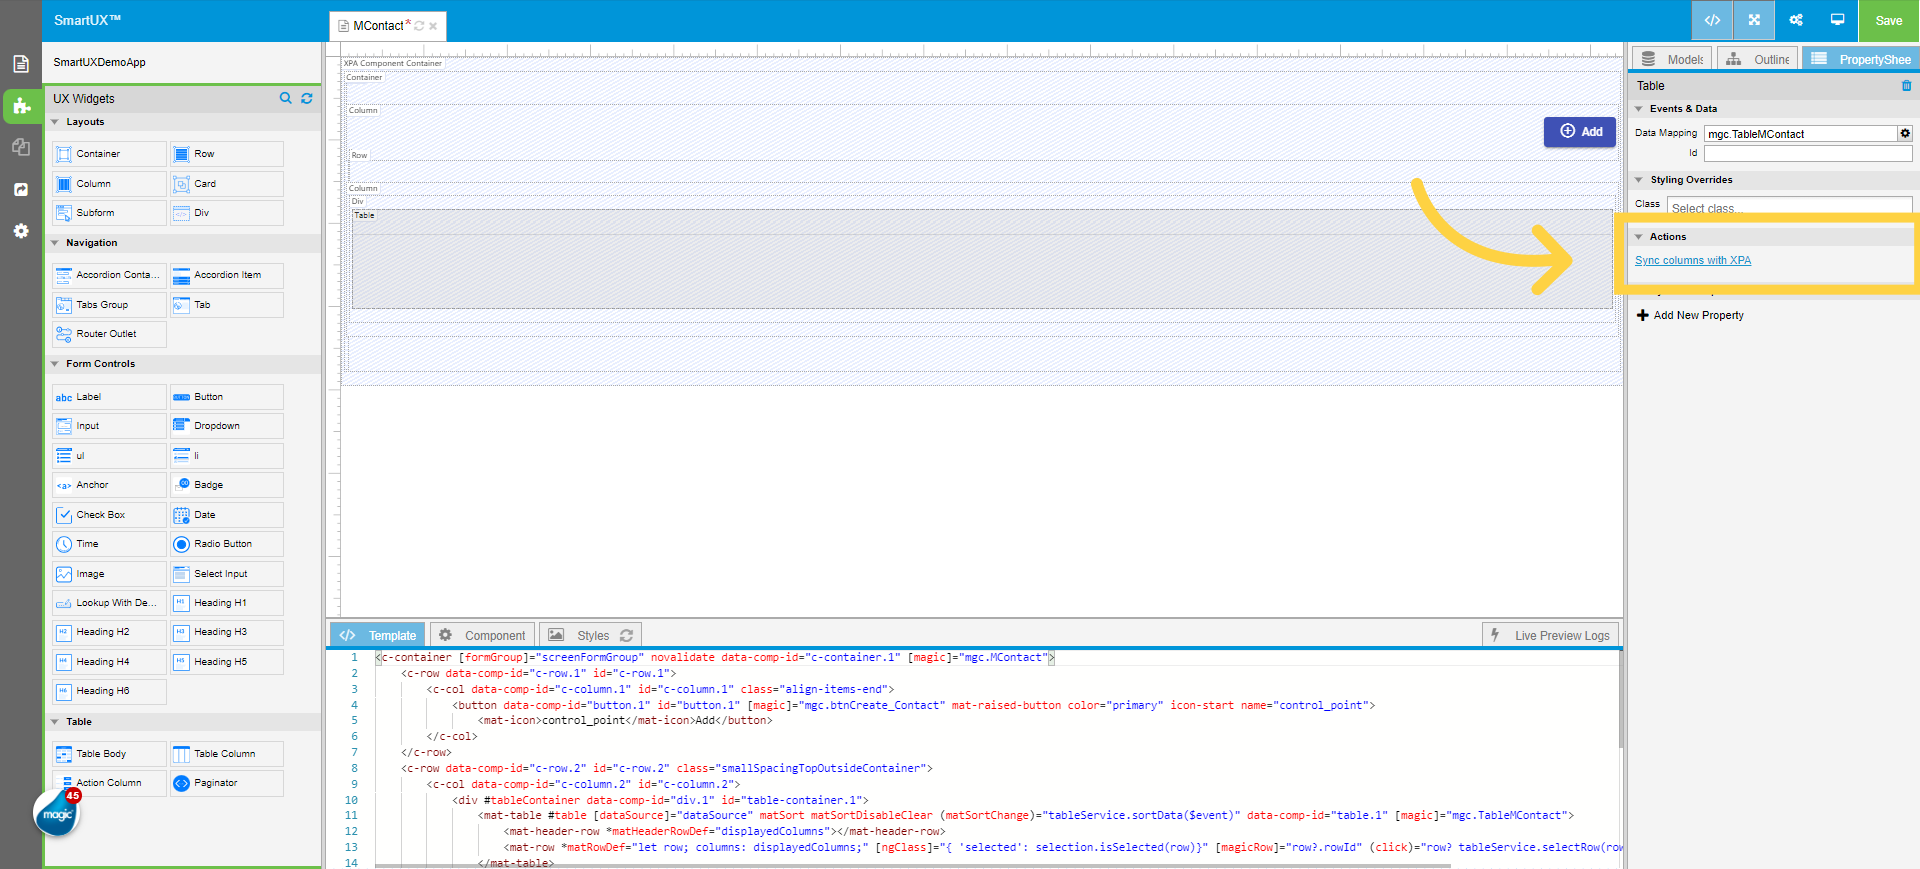
Task: Toggle code view icon in top bar
Action: 1712,20
